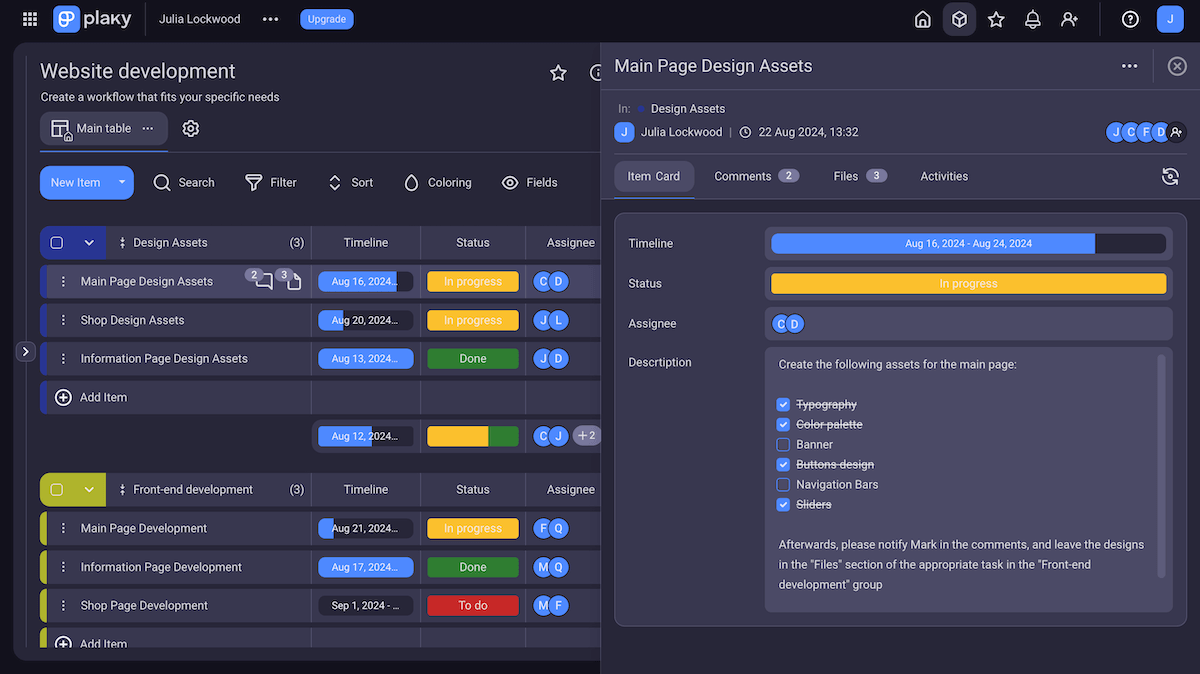Check the Navigation Bars checkbox

pyautogui.click(x=783, y=484)
